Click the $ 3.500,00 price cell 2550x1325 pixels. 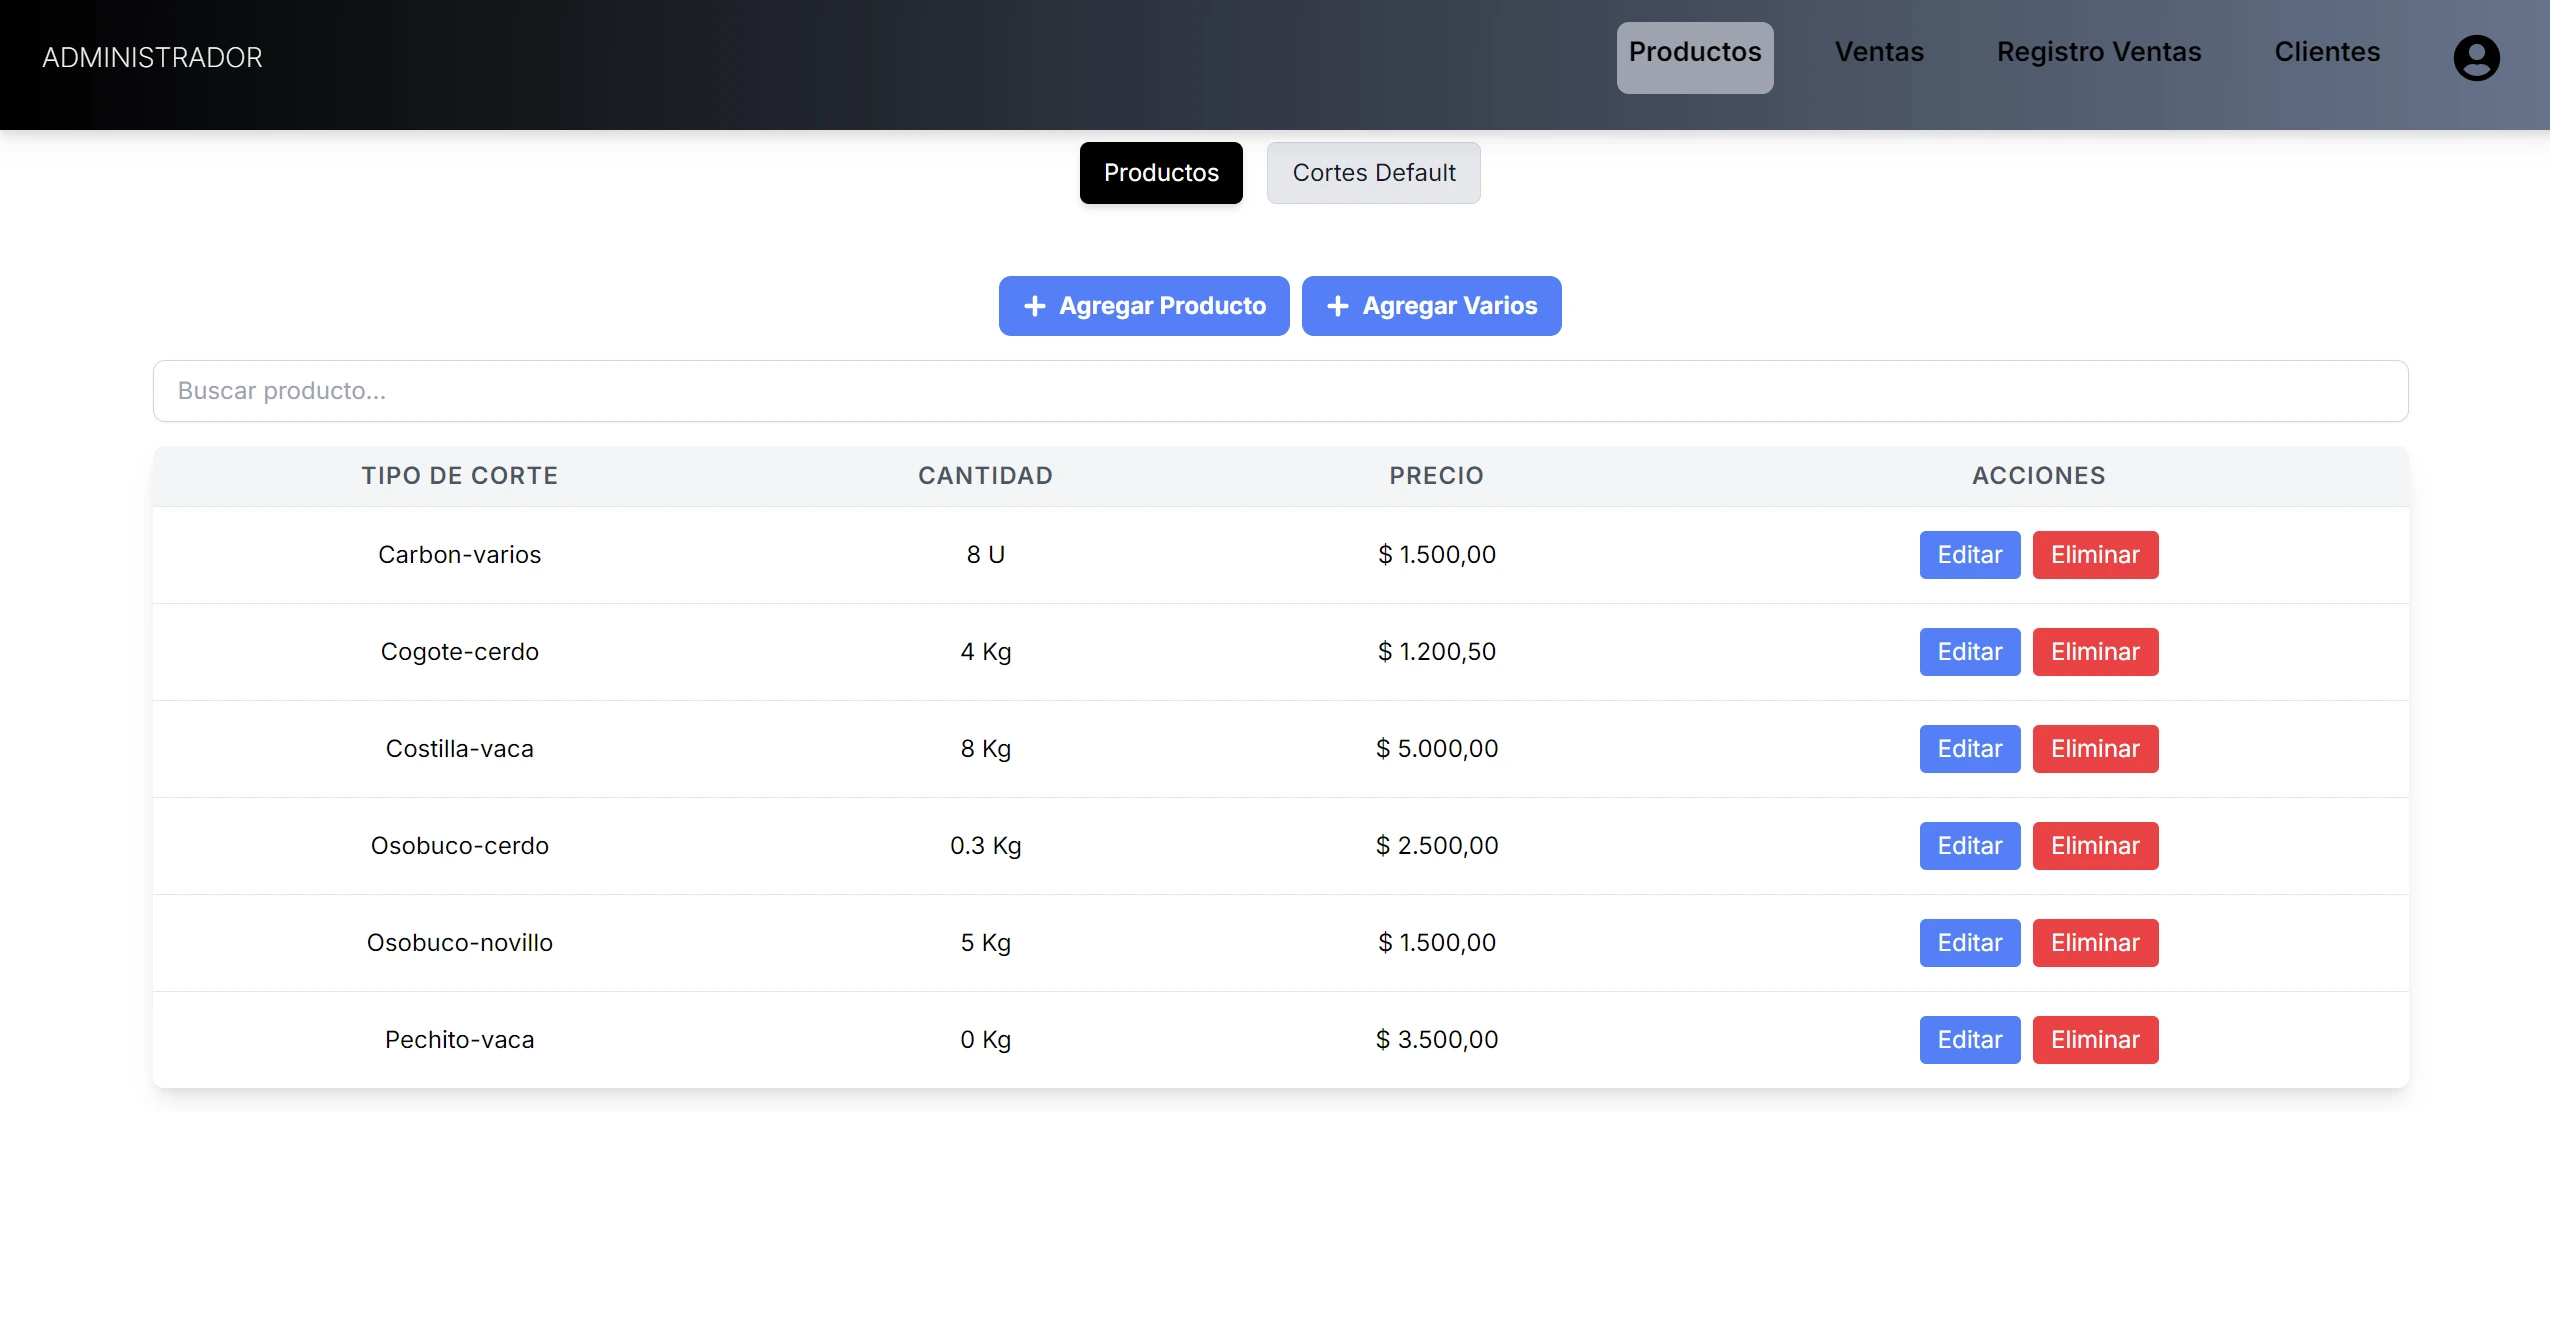pyautogui.click(x=1437, y=1040)
